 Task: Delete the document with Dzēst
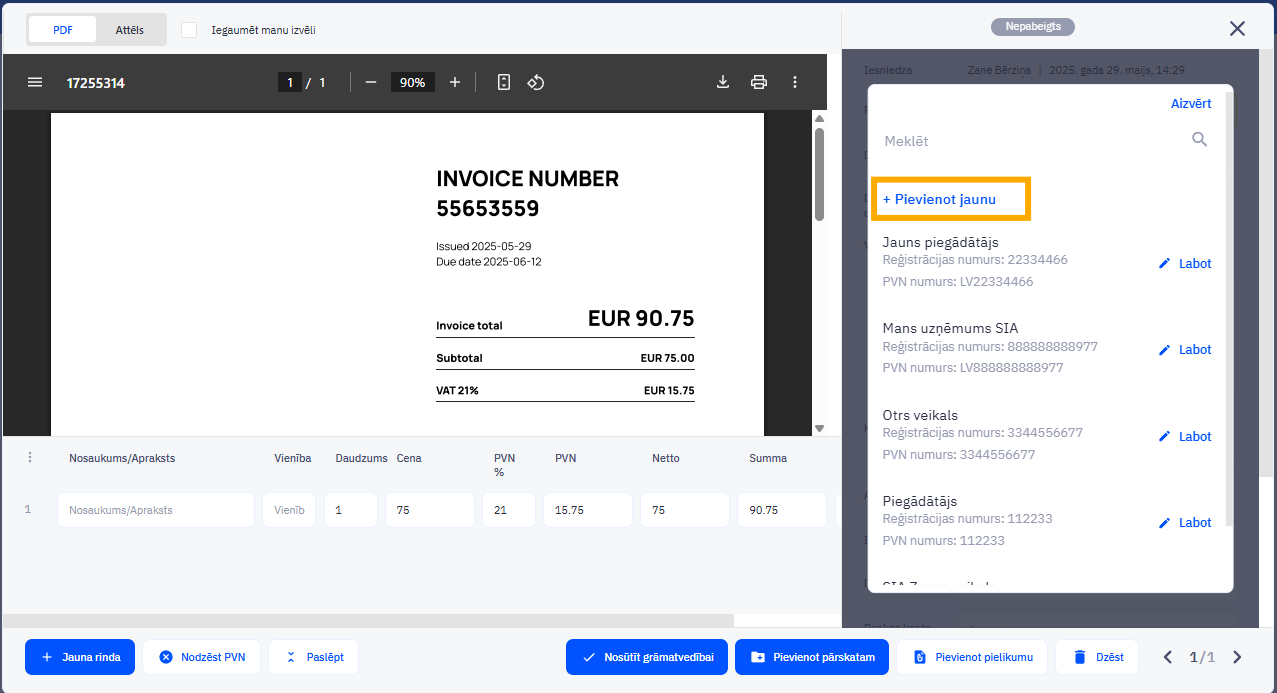(1097, 657)
